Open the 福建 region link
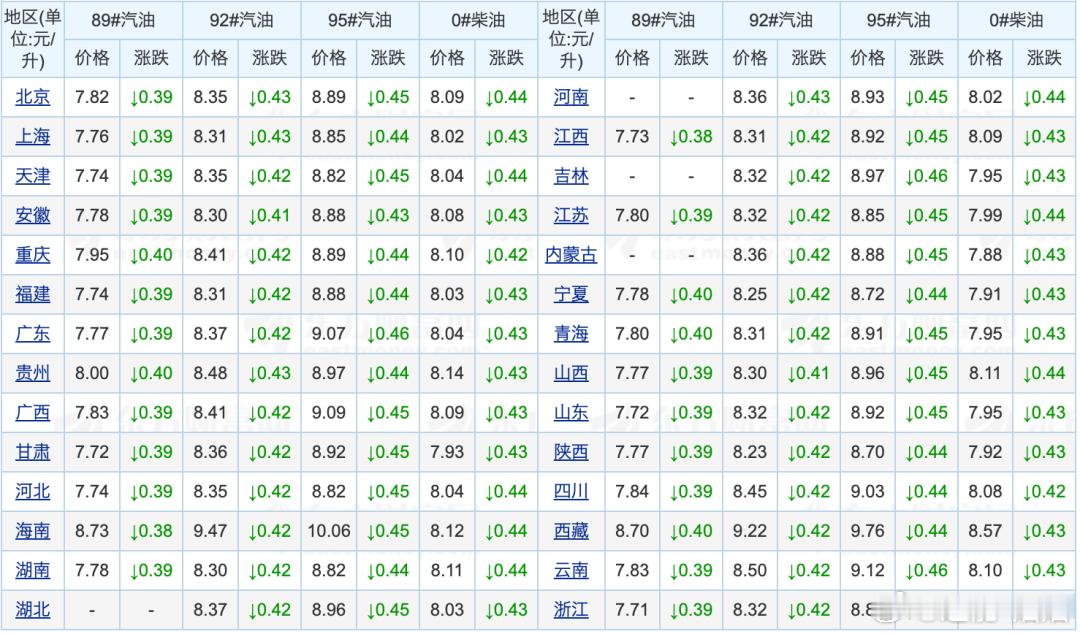The image size is (1080, 634). [x=32, y=294]
